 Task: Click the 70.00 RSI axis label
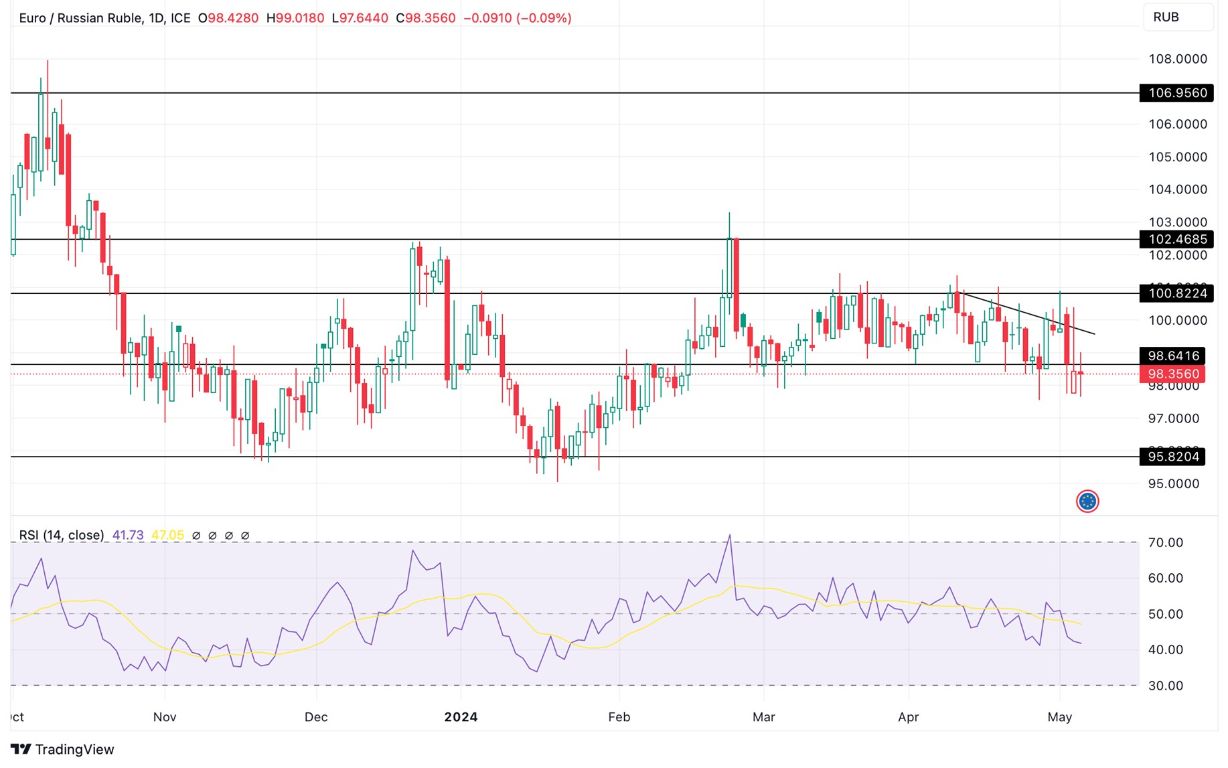click(1167, 542)
